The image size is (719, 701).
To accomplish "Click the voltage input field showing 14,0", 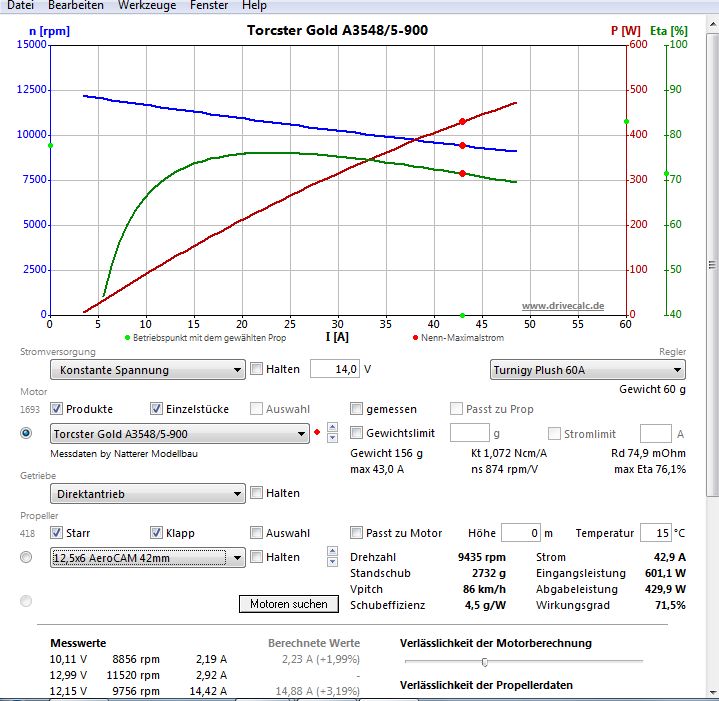I will click(x=335, y=369).
